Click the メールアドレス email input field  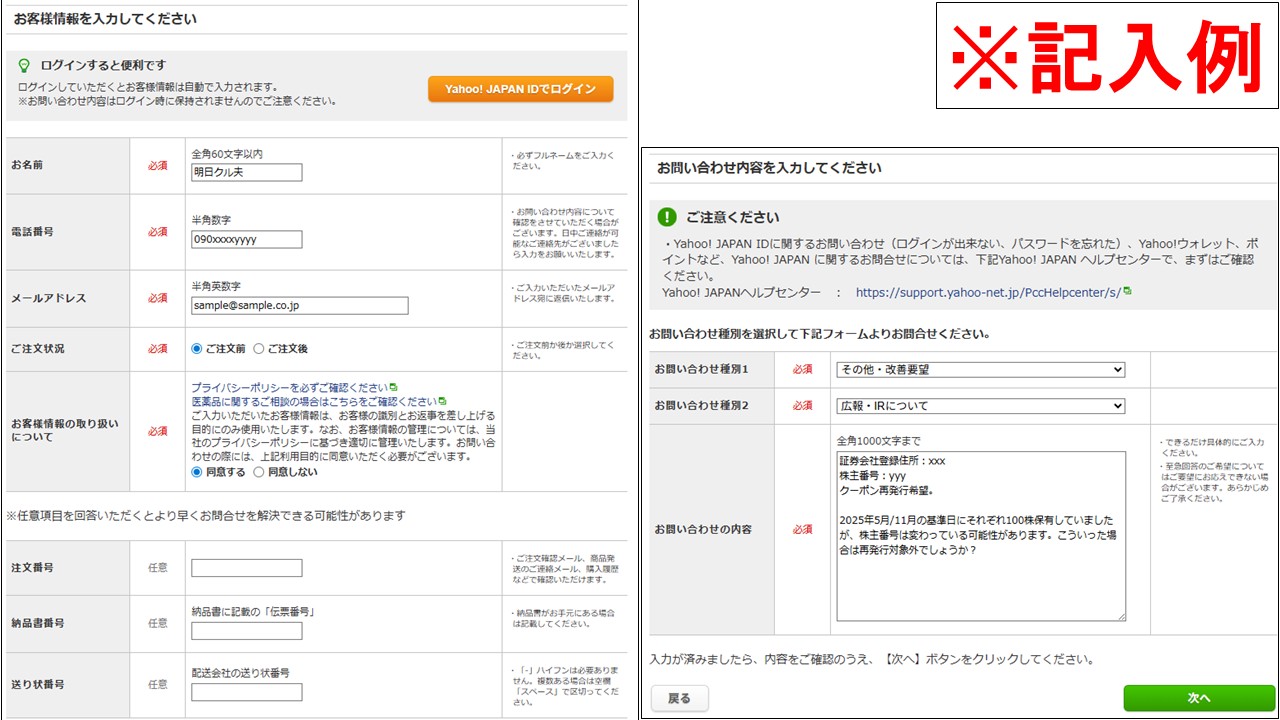299,306
